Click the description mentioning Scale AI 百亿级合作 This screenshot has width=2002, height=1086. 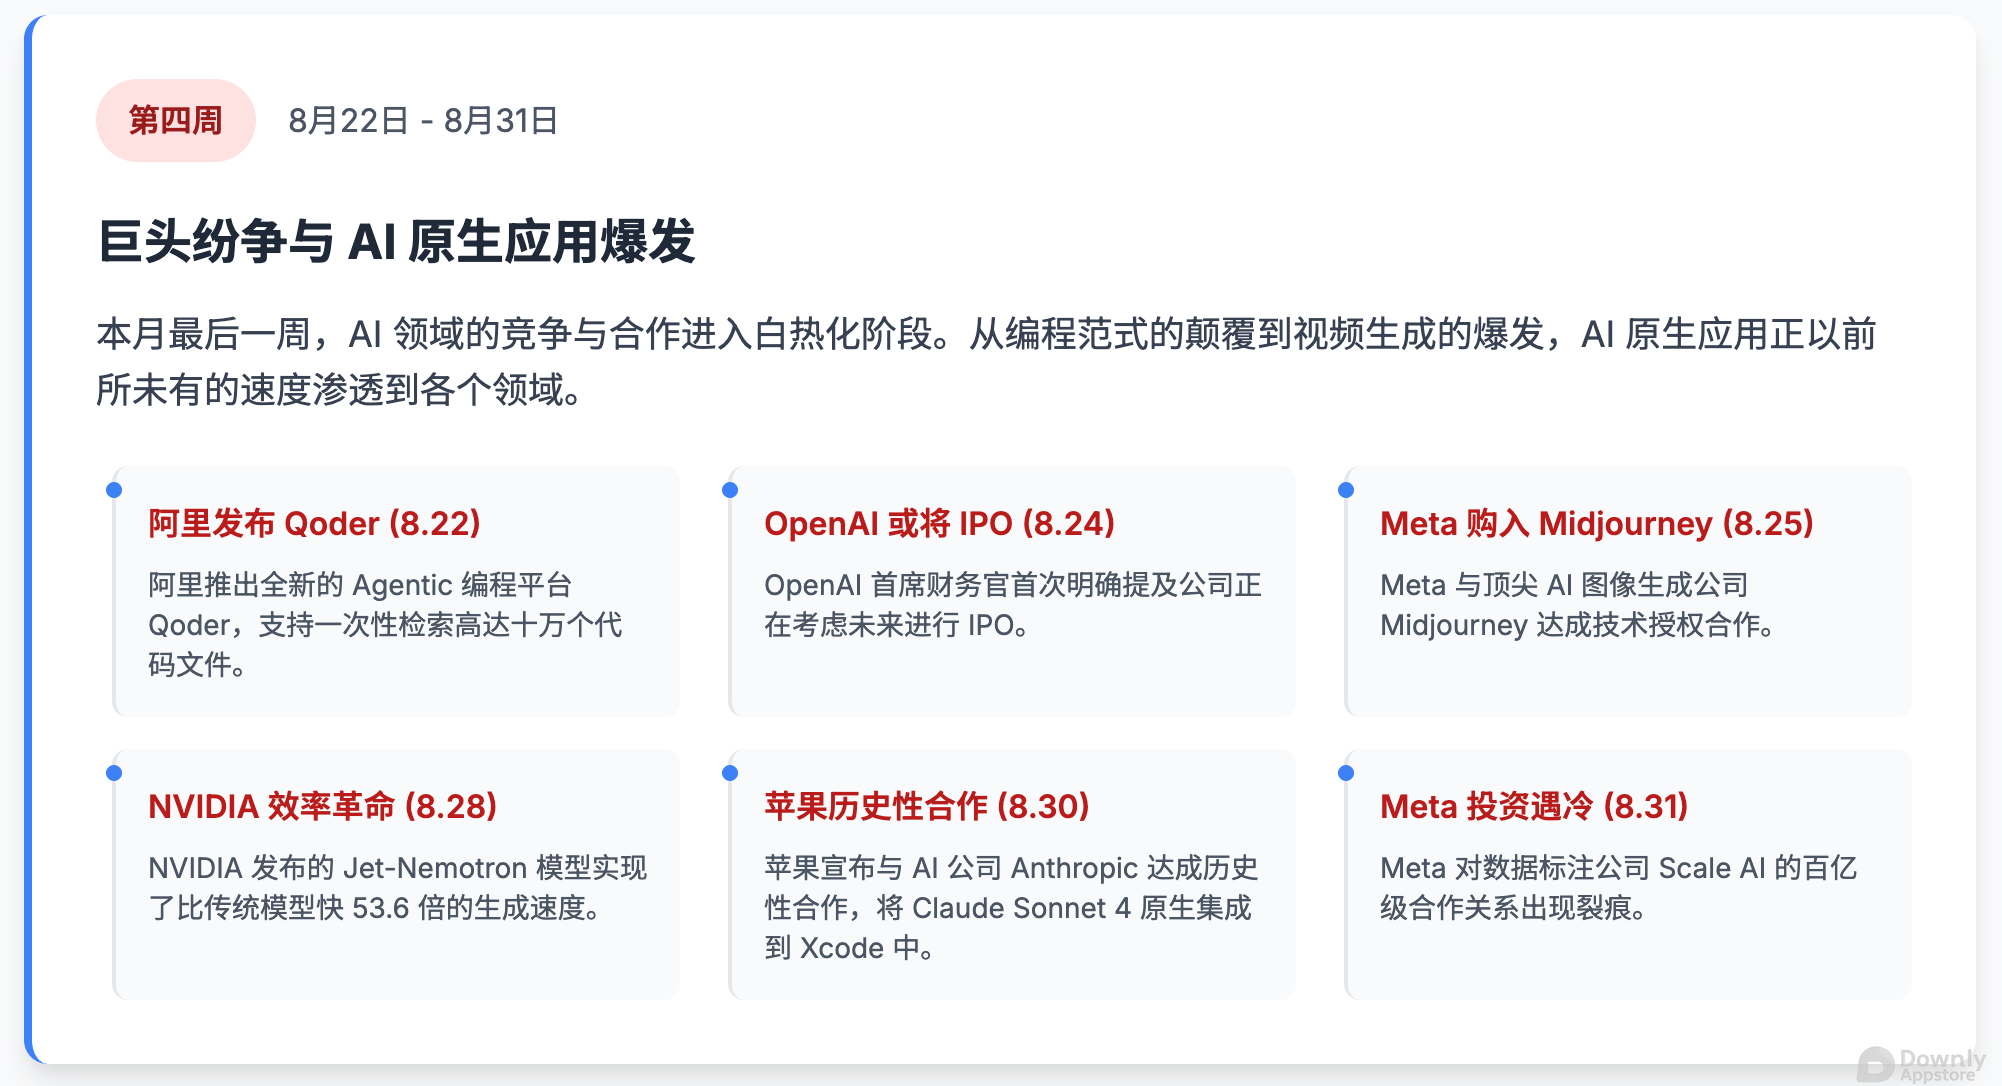[1618, 887]
